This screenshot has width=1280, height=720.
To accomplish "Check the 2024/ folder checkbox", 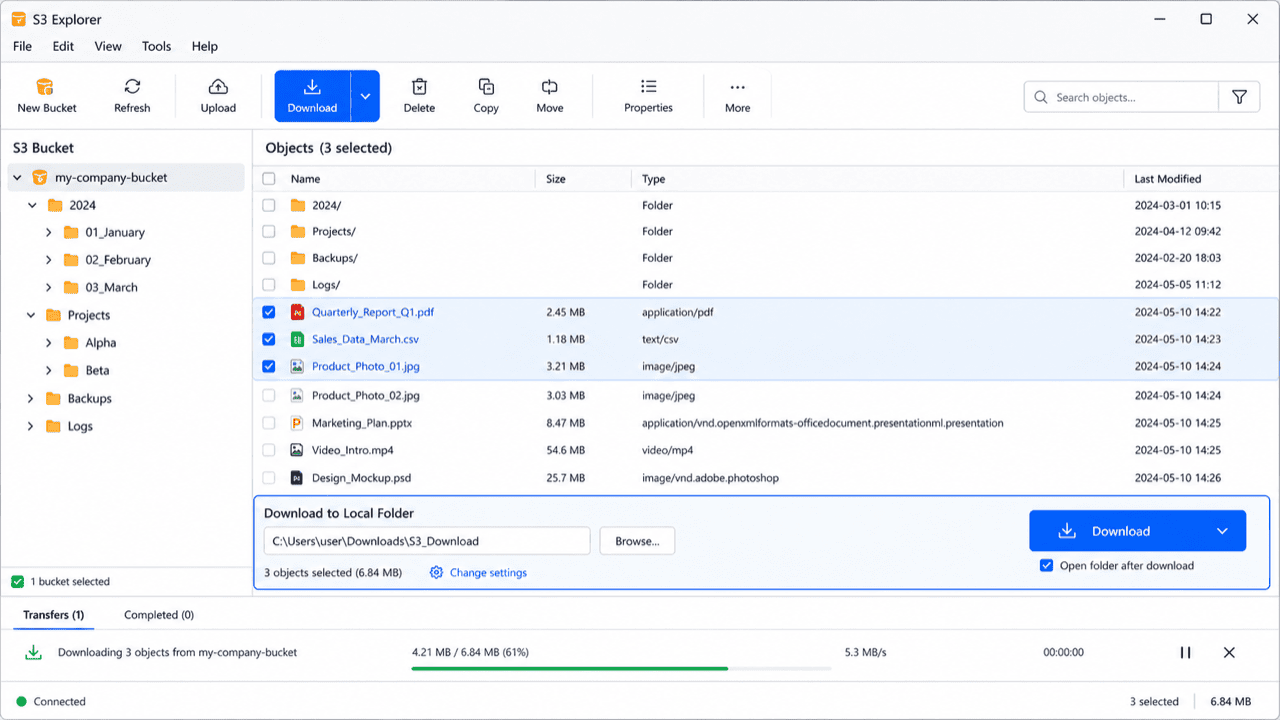I will (269, 205).
